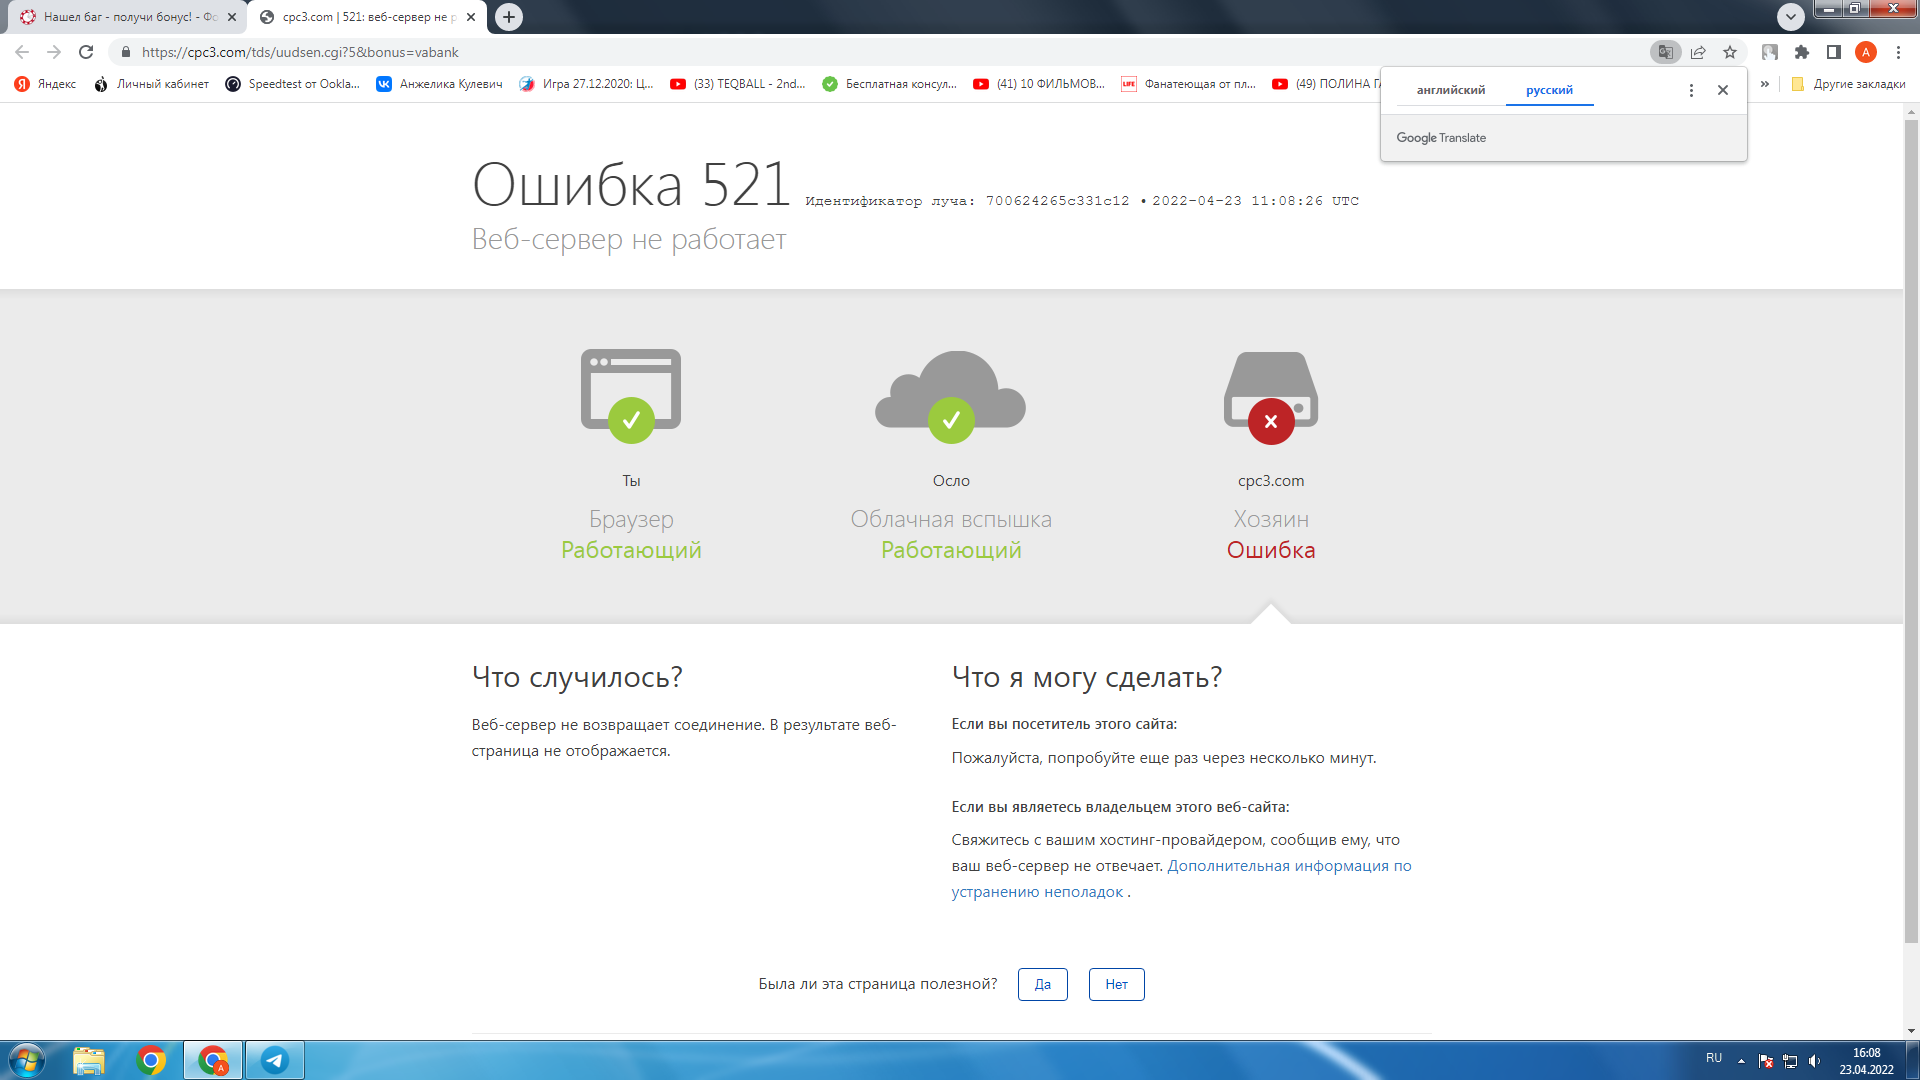Image resolution: width=1920 pixels, height=1080 pixels.
Task: Select the русский translation tab
Action: [1549, 90]
